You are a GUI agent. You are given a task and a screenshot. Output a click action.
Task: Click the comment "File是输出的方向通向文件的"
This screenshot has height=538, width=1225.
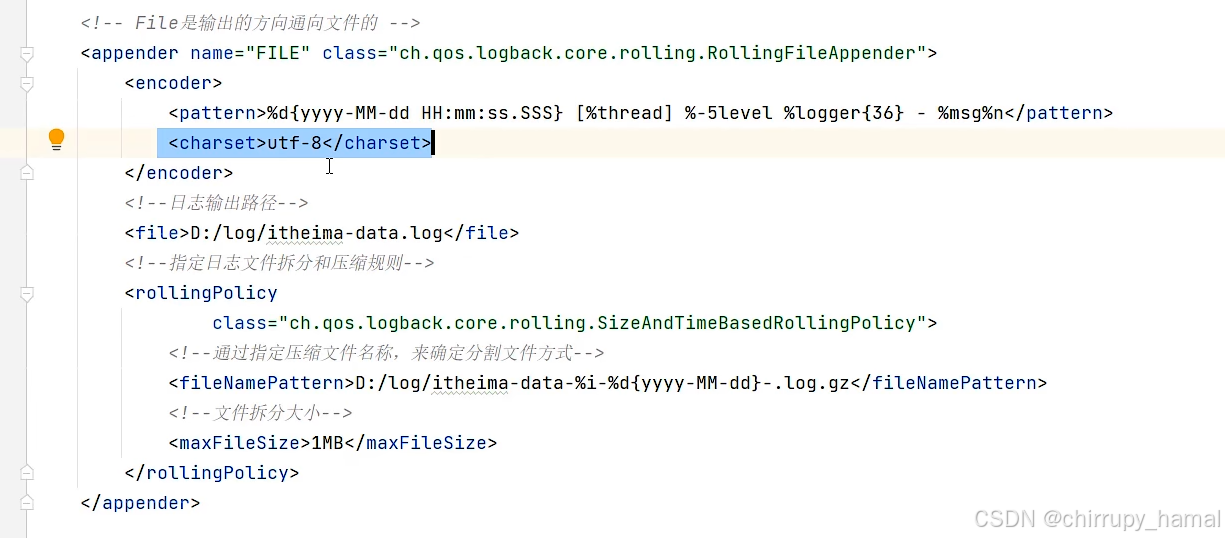pyautogui.click(x=250, y=23)
